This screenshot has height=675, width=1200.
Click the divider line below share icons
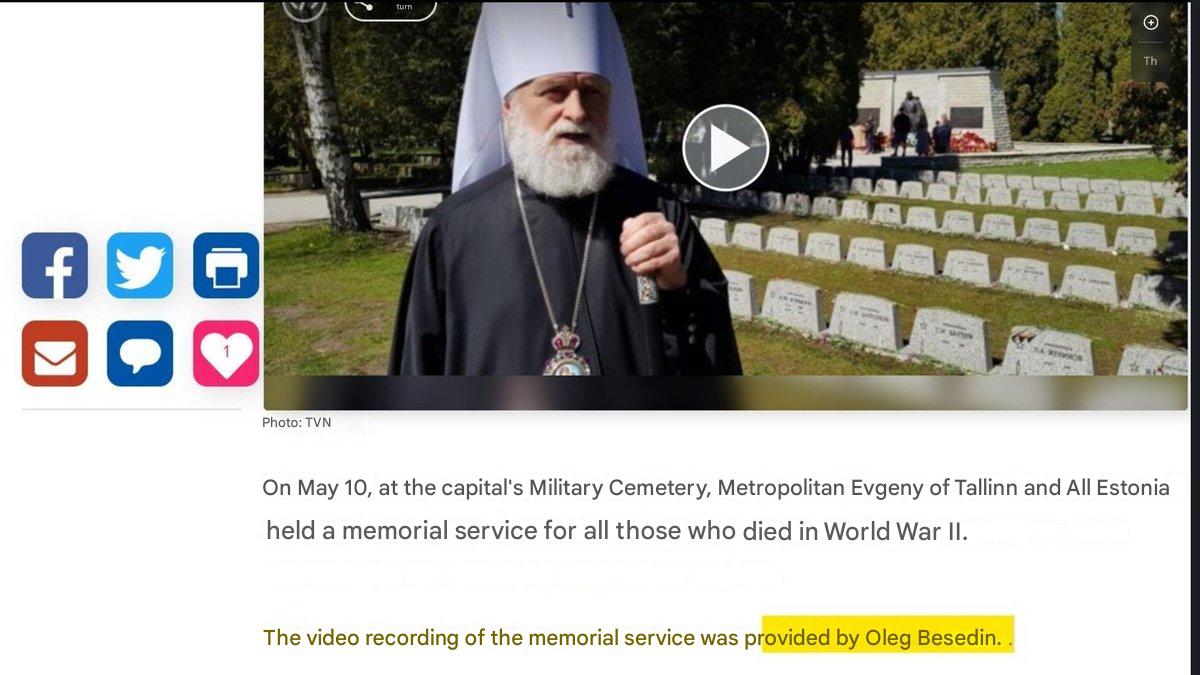click(x=132, y=409)
